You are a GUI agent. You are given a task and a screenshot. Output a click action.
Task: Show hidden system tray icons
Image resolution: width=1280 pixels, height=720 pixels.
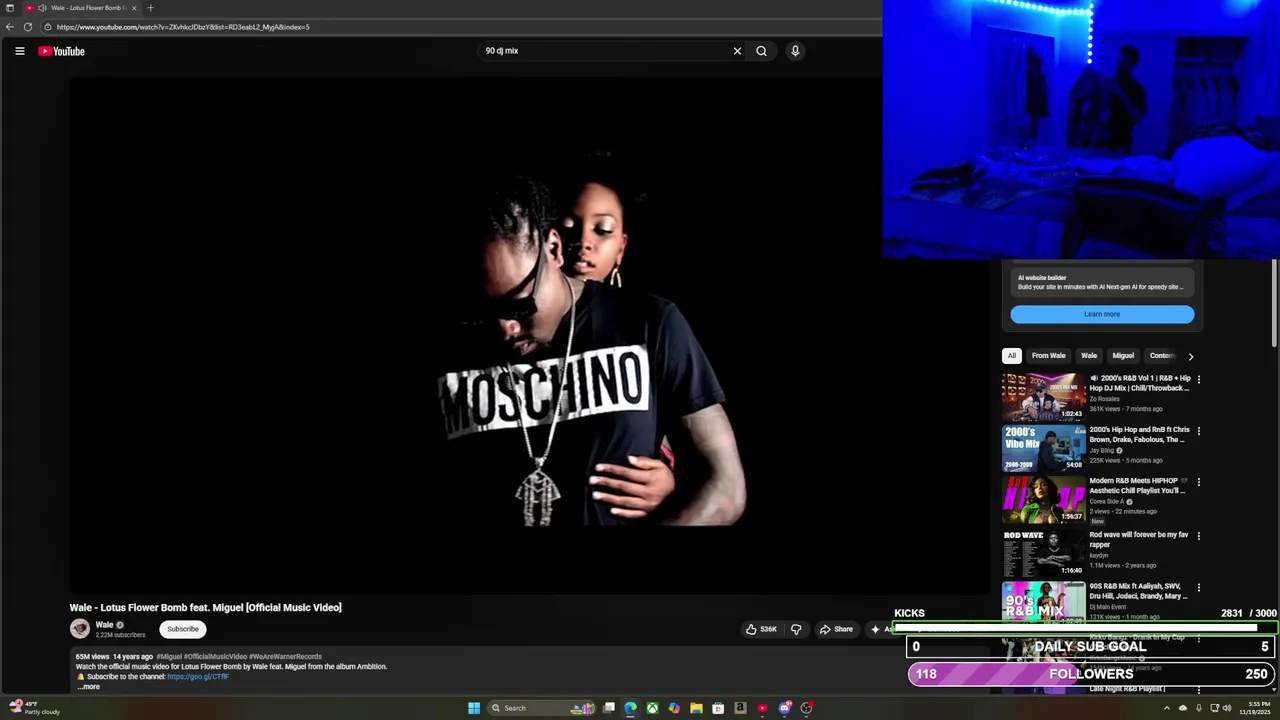click(1166, 708)
